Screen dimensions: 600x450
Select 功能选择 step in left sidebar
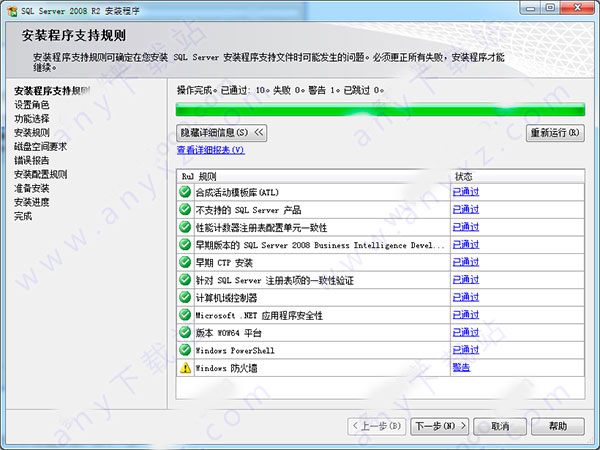(32, 118)
